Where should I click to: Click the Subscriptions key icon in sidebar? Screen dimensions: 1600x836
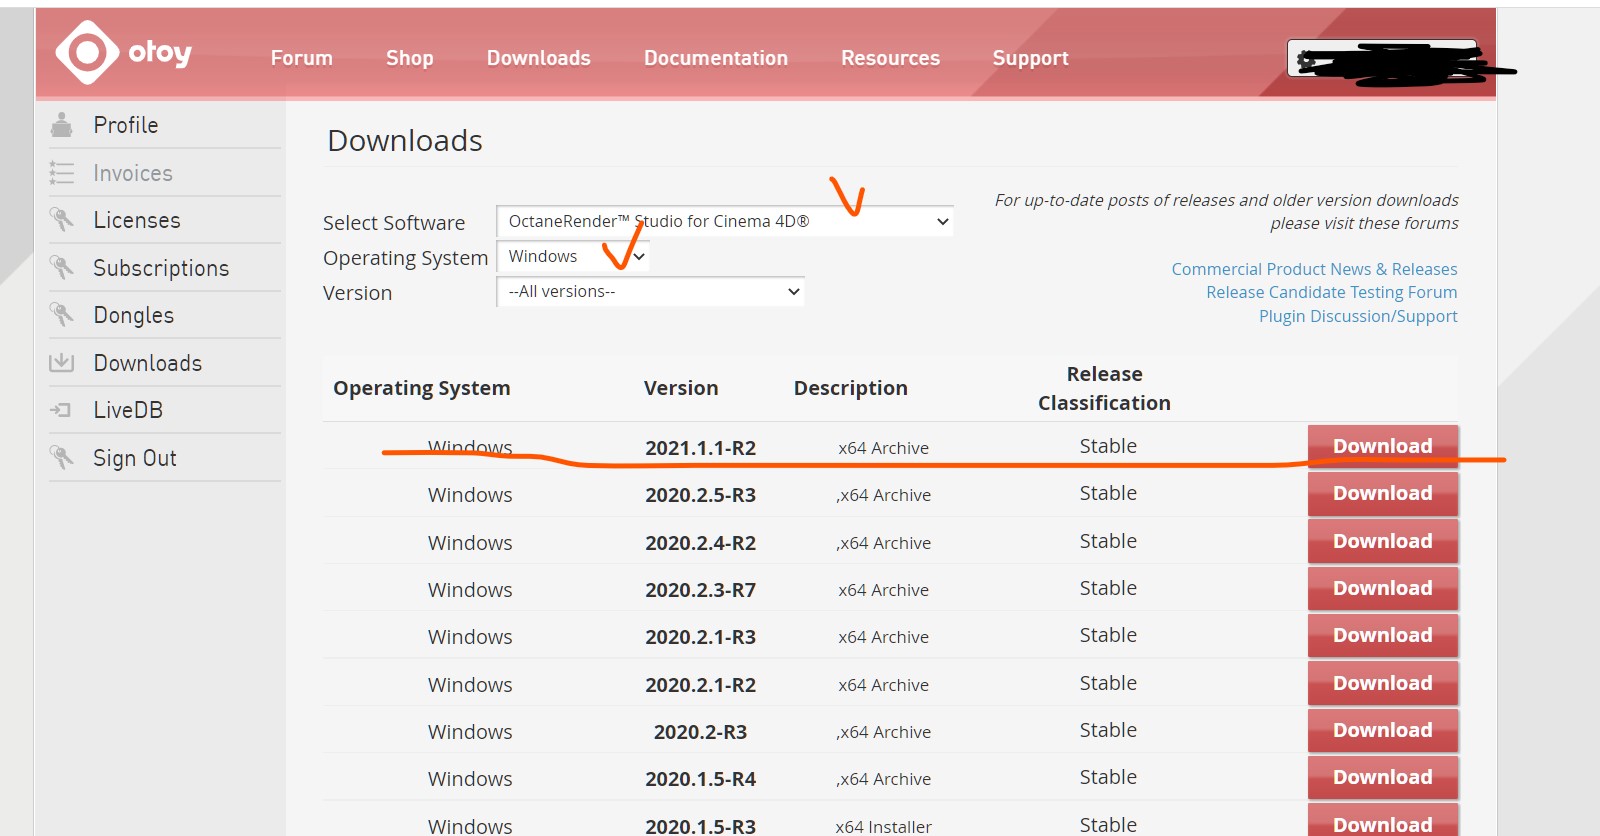(61, 268)
